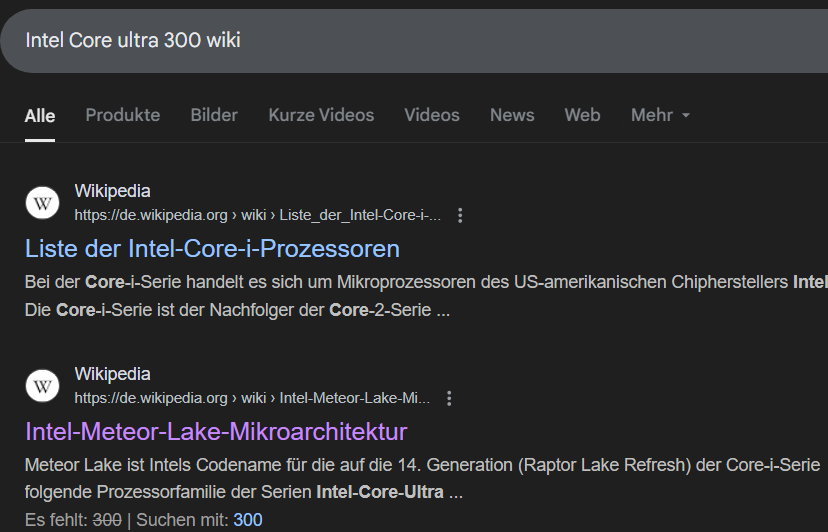Click the struck-through '300' in 'Es fehlt'
Screen dimensions: 828x532
tap(107, 520)
